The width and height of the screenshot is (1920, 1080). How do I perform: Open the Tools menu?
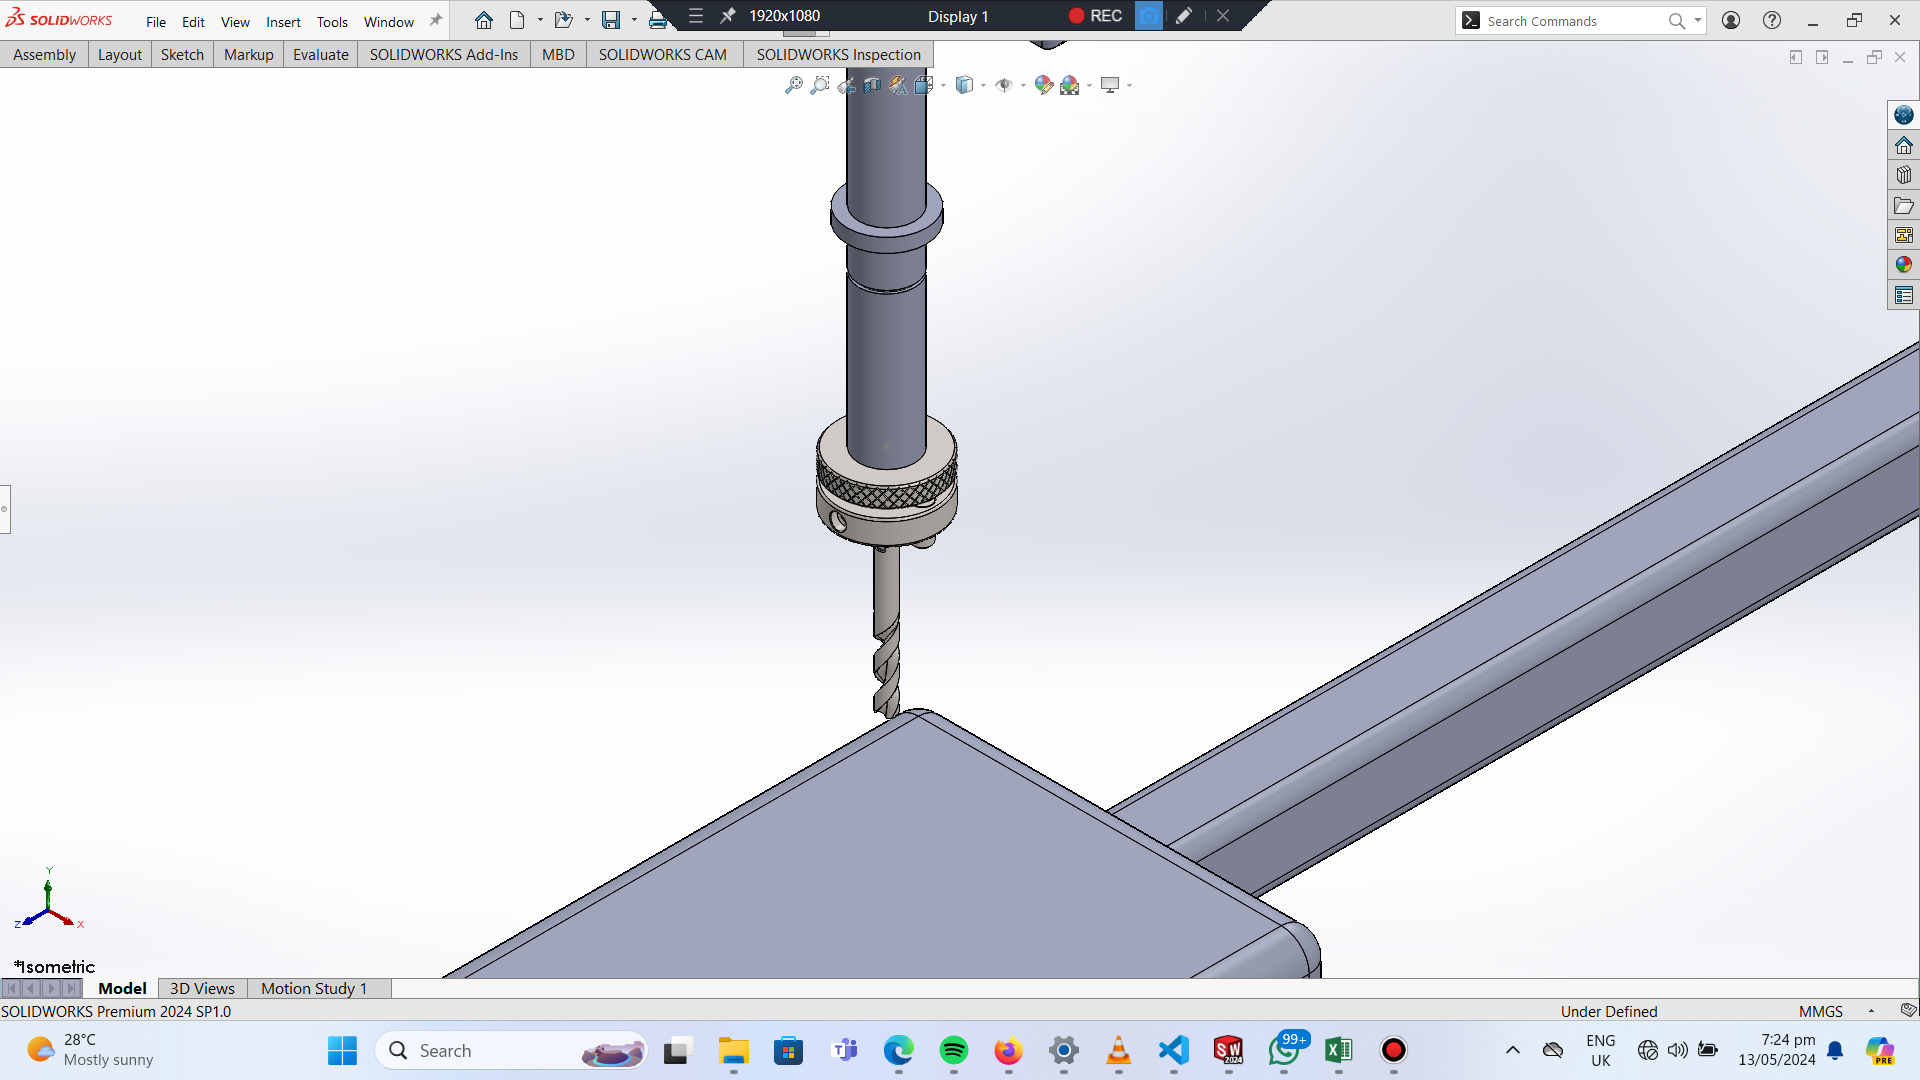click(x=332, y=22)
